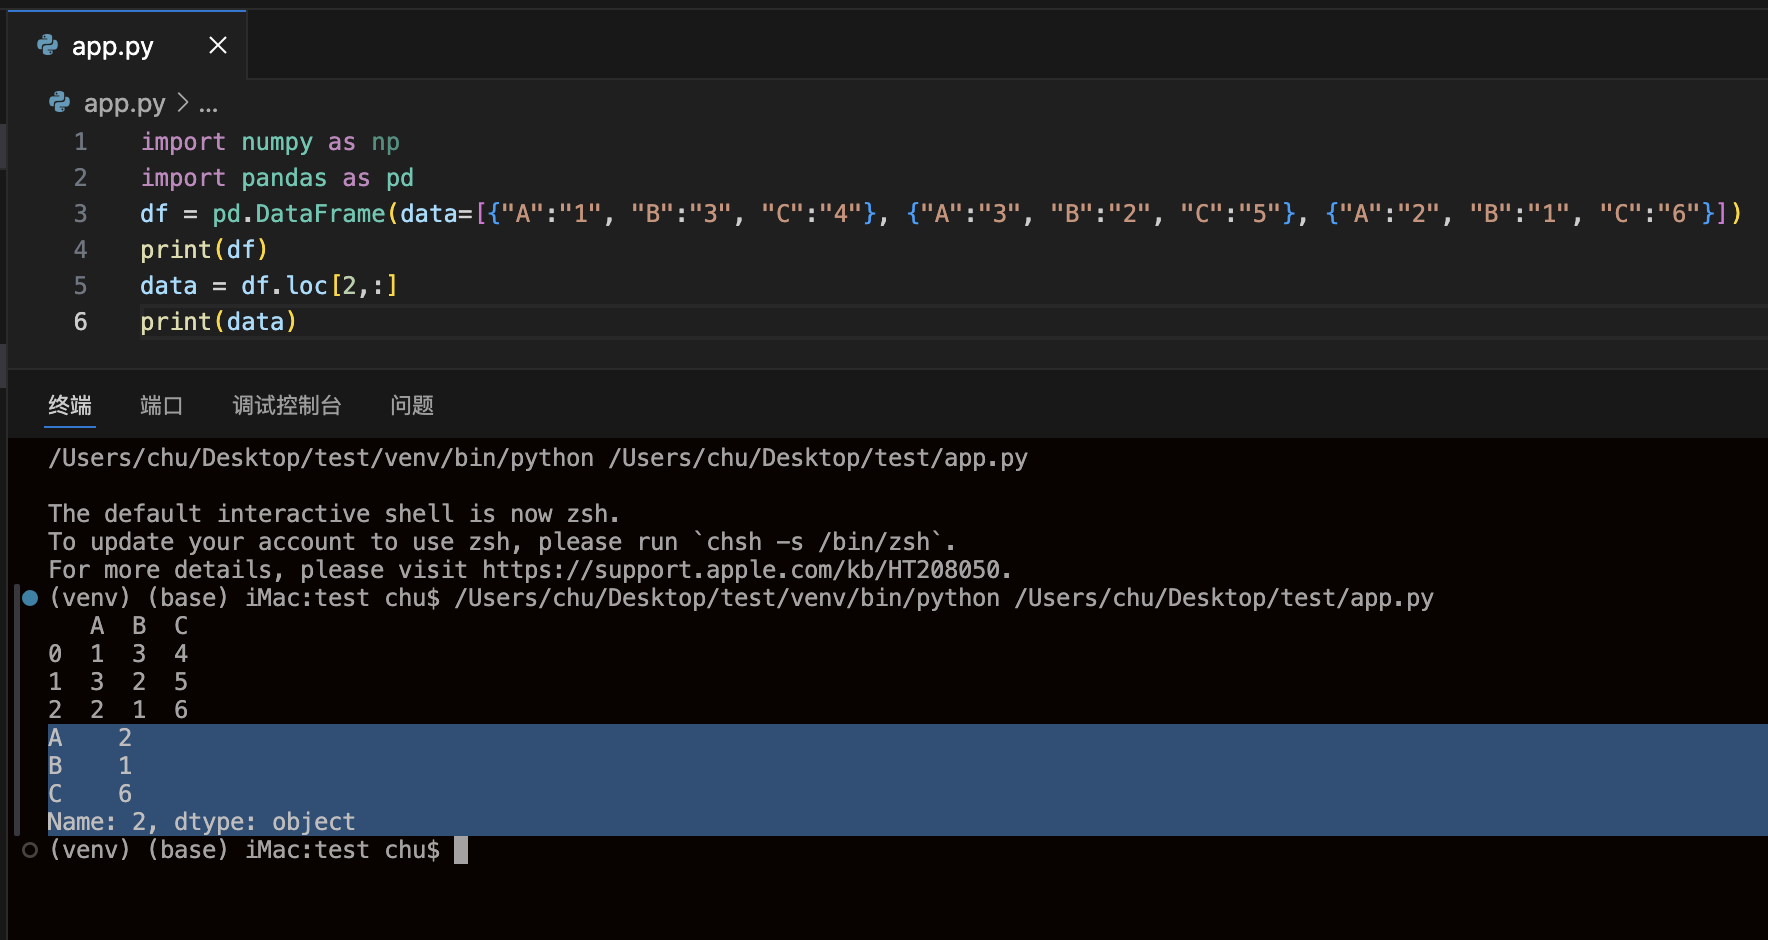This screenshot has height=940, width=1768.
Task: Click line number 3 in the editor gutter
Action: click(x=80, y=214)
